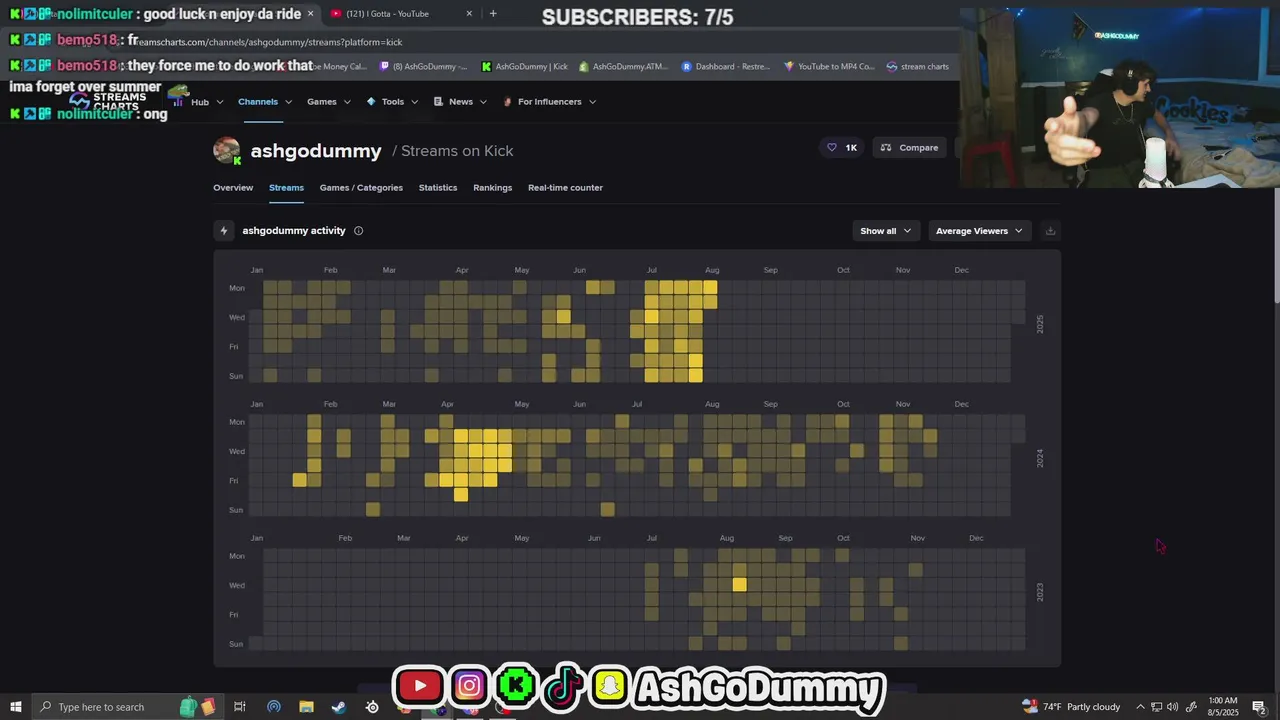This screenshot has width=1280, height=720.
Task: Open Task View from the taskbar
Action: (240, 707)
